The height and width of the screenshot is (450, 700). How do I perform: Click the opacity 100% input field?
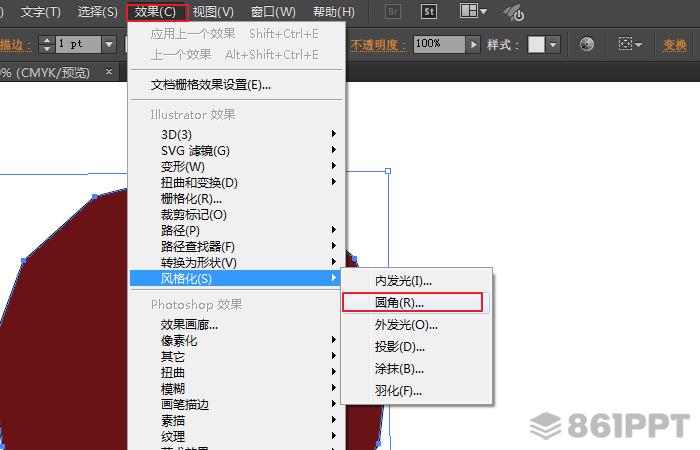[x=439, y=44]
